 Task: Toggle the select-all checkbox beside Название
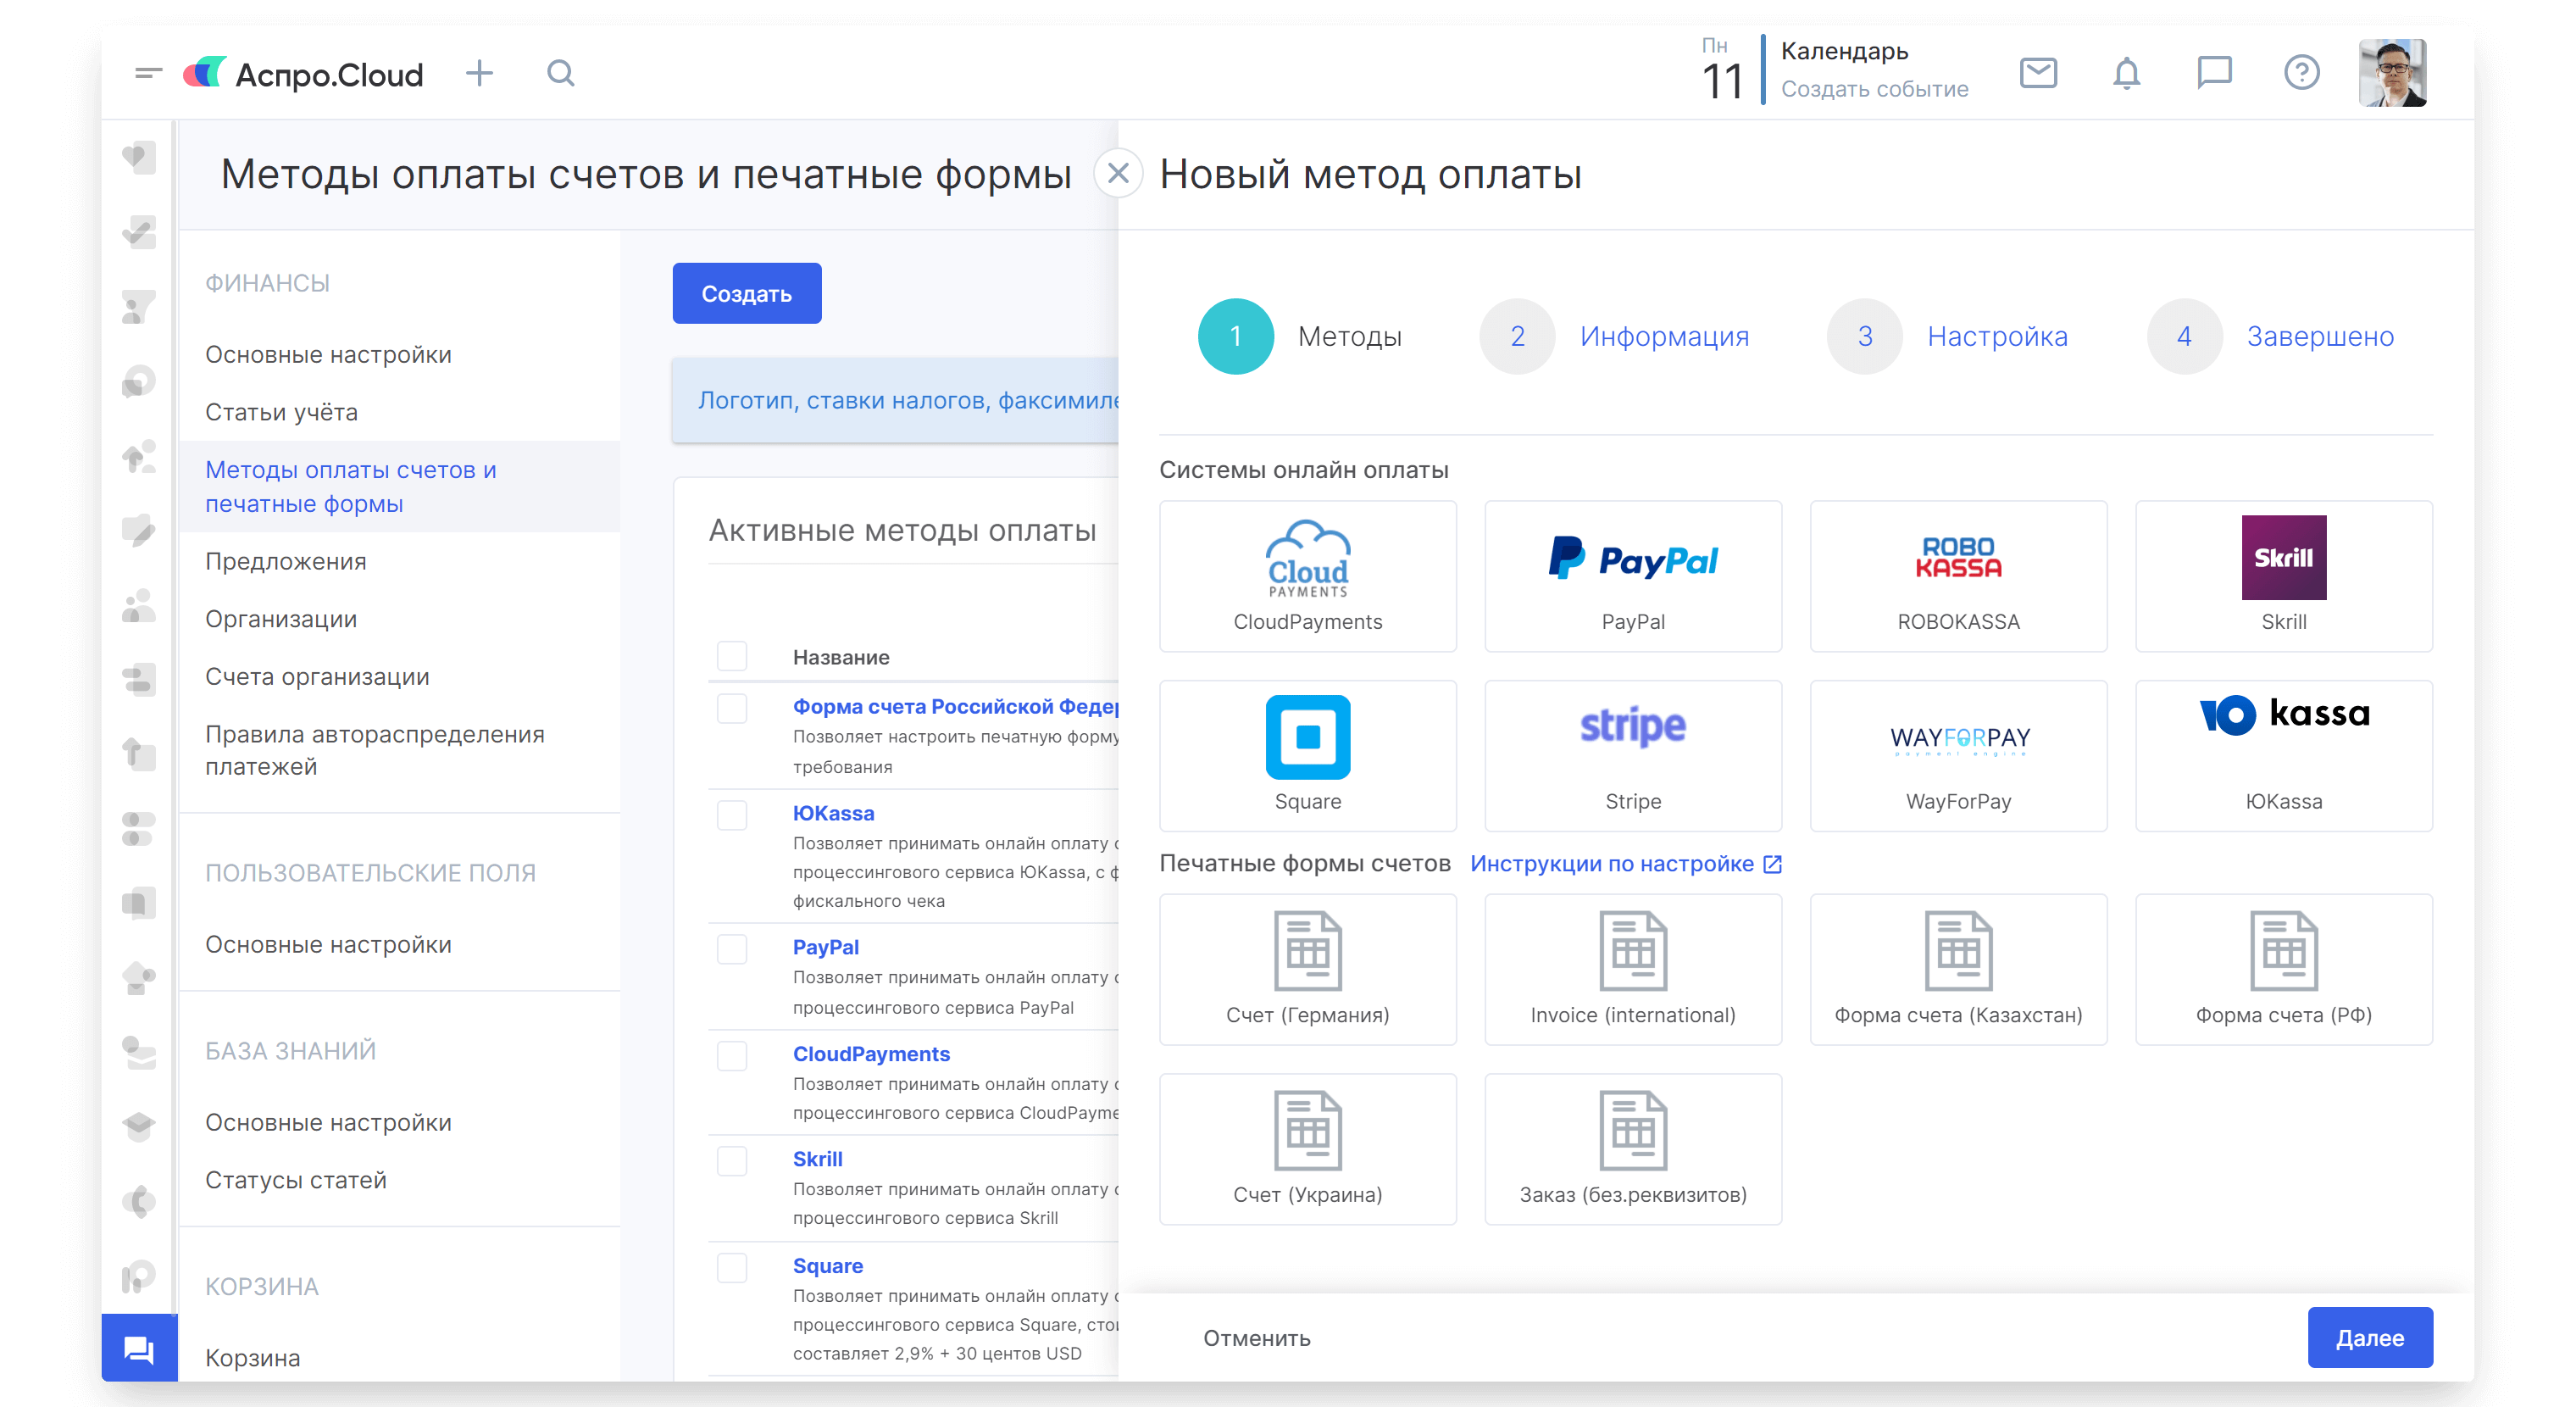click(x=732, y=656)
